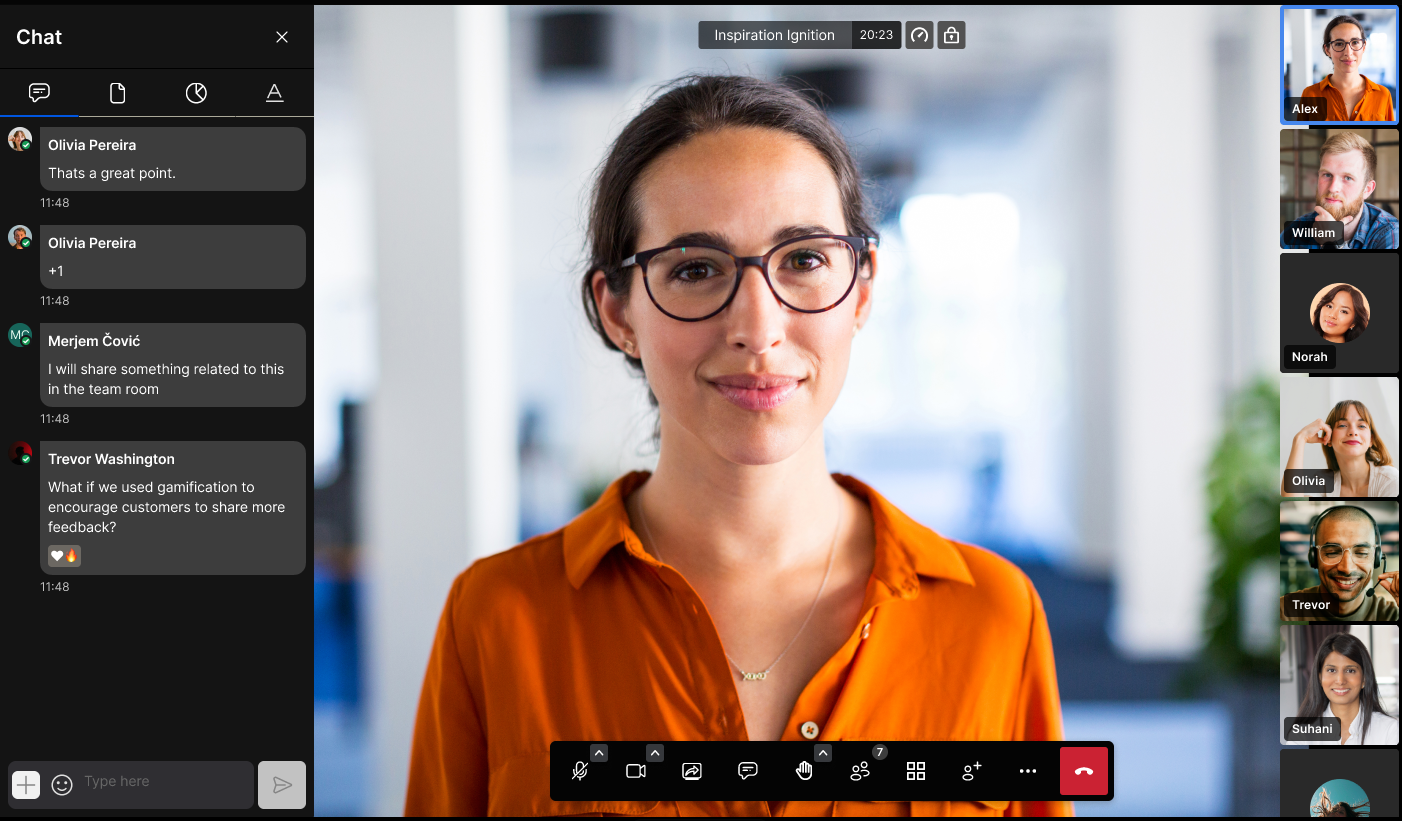
Task: Click the 'Chat' panel heading
Action: pos(39,37)
